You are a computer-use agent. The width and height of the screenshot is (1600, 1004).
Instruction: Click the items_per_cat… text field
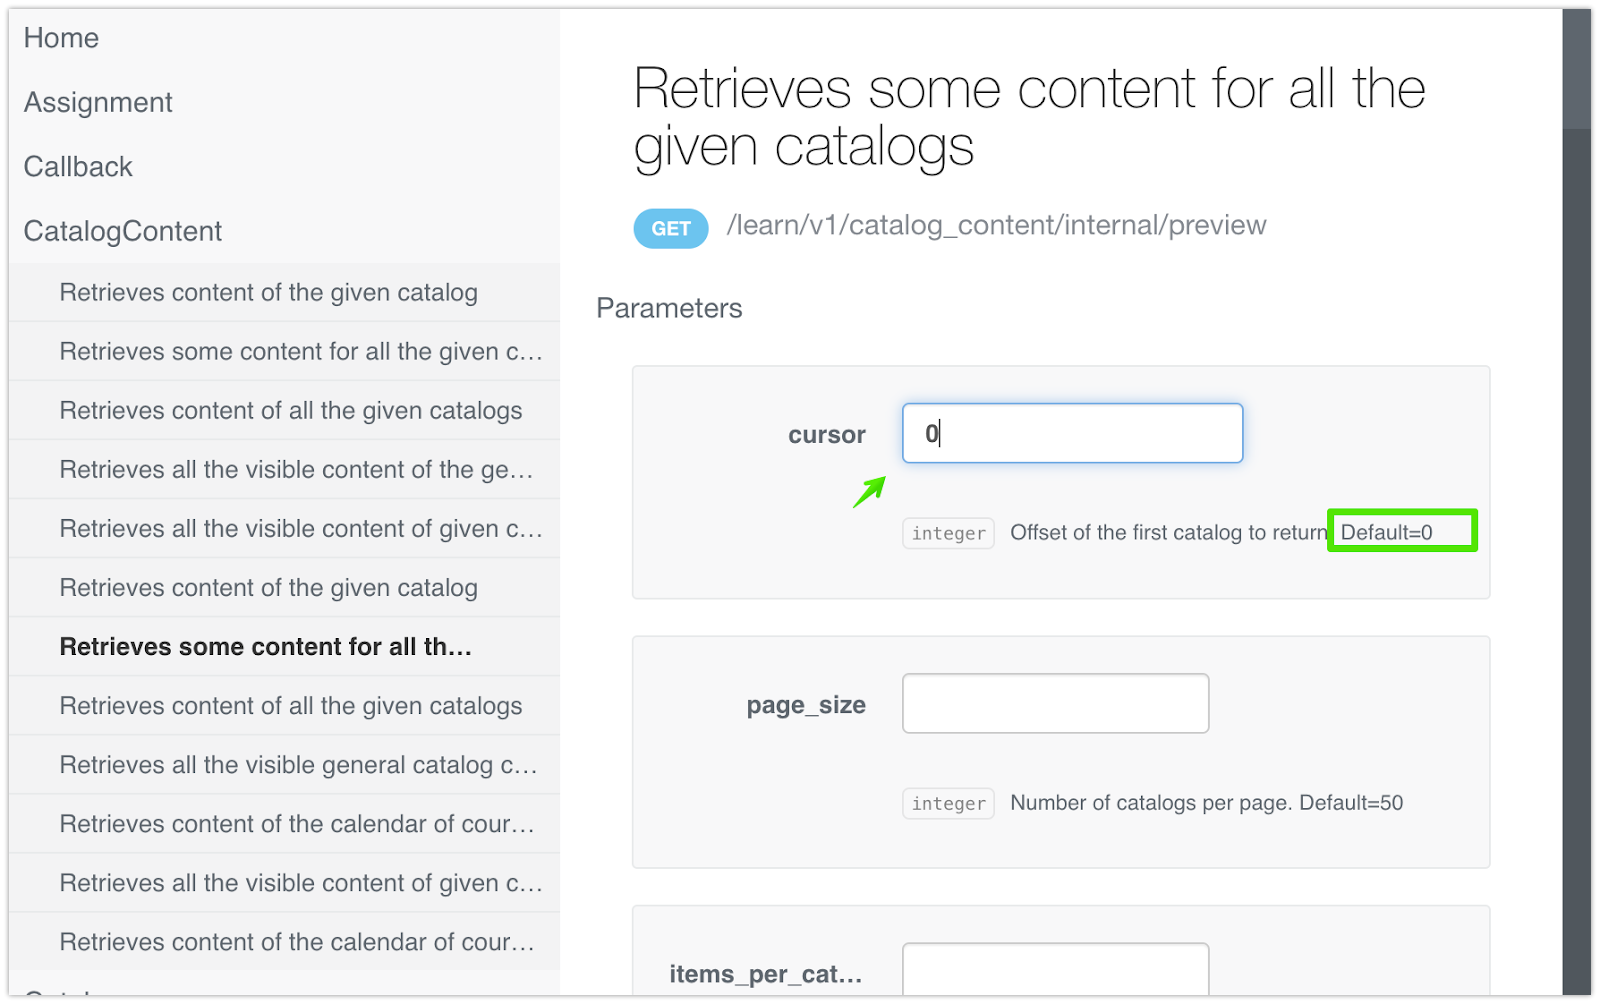pos(1055,970)
